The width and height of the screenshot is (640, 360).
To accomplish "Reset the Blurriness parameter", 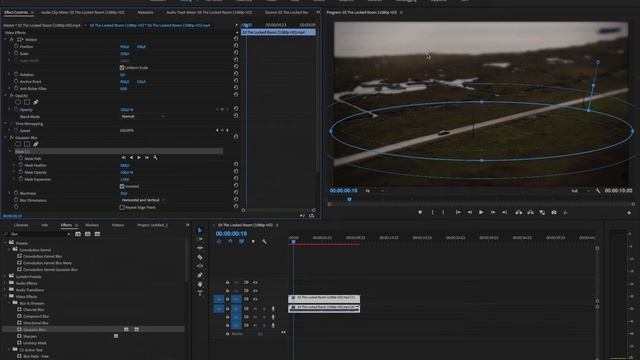I will 236,193.
